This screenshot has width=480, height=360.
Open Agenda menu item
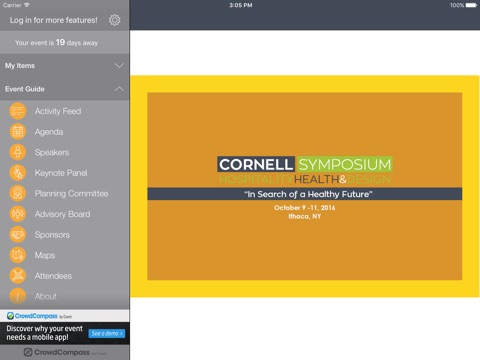point(65,132)
